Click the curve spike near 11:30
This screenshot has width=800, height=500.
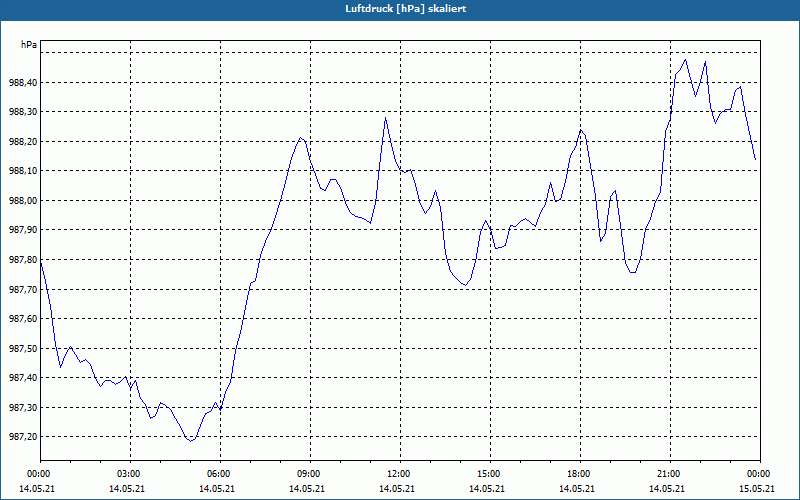click(385, 118)
